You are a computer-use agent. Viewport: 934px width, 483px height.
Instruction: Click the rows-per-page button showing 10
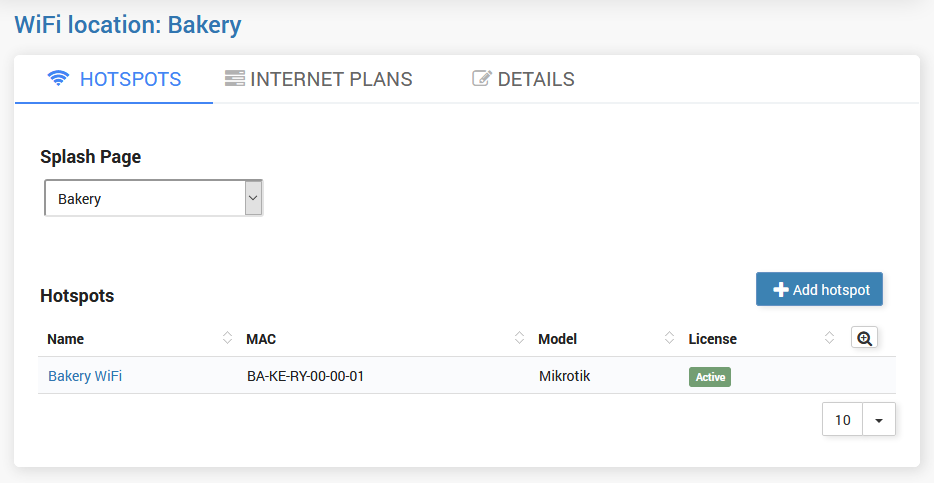pos(843,420)
